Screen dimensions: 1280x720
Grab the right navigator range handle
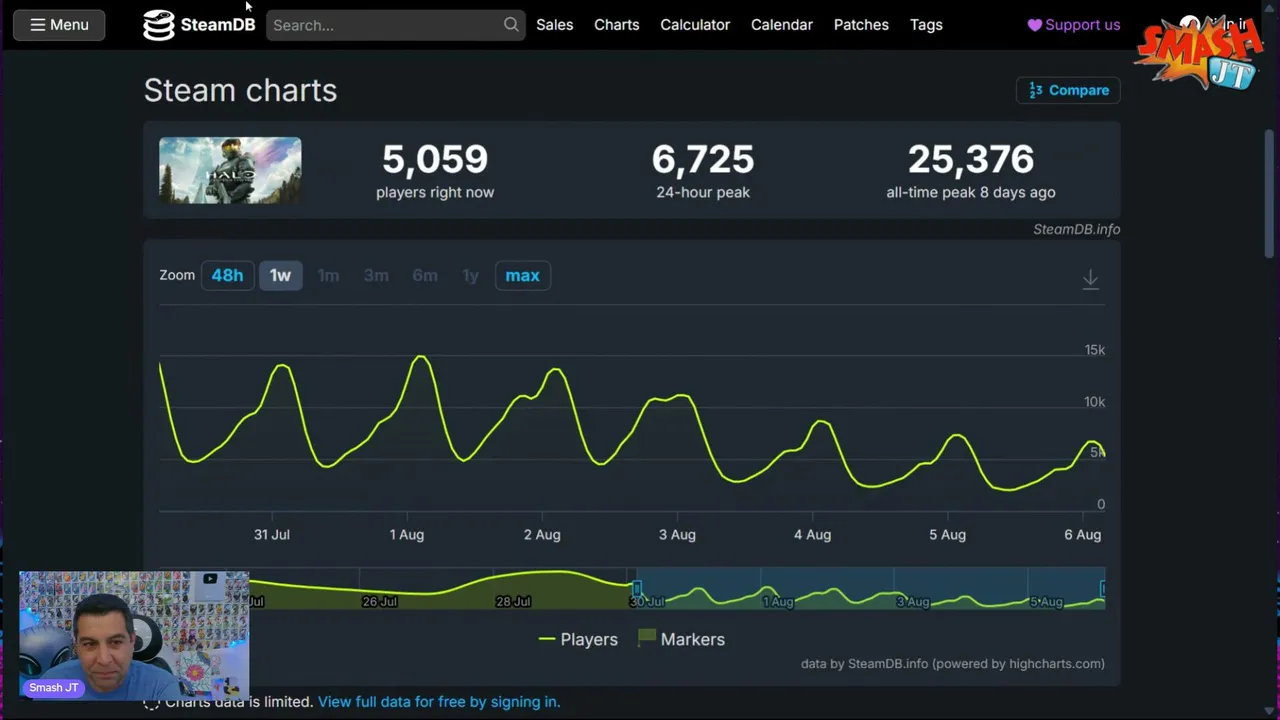coord(1104,588)
